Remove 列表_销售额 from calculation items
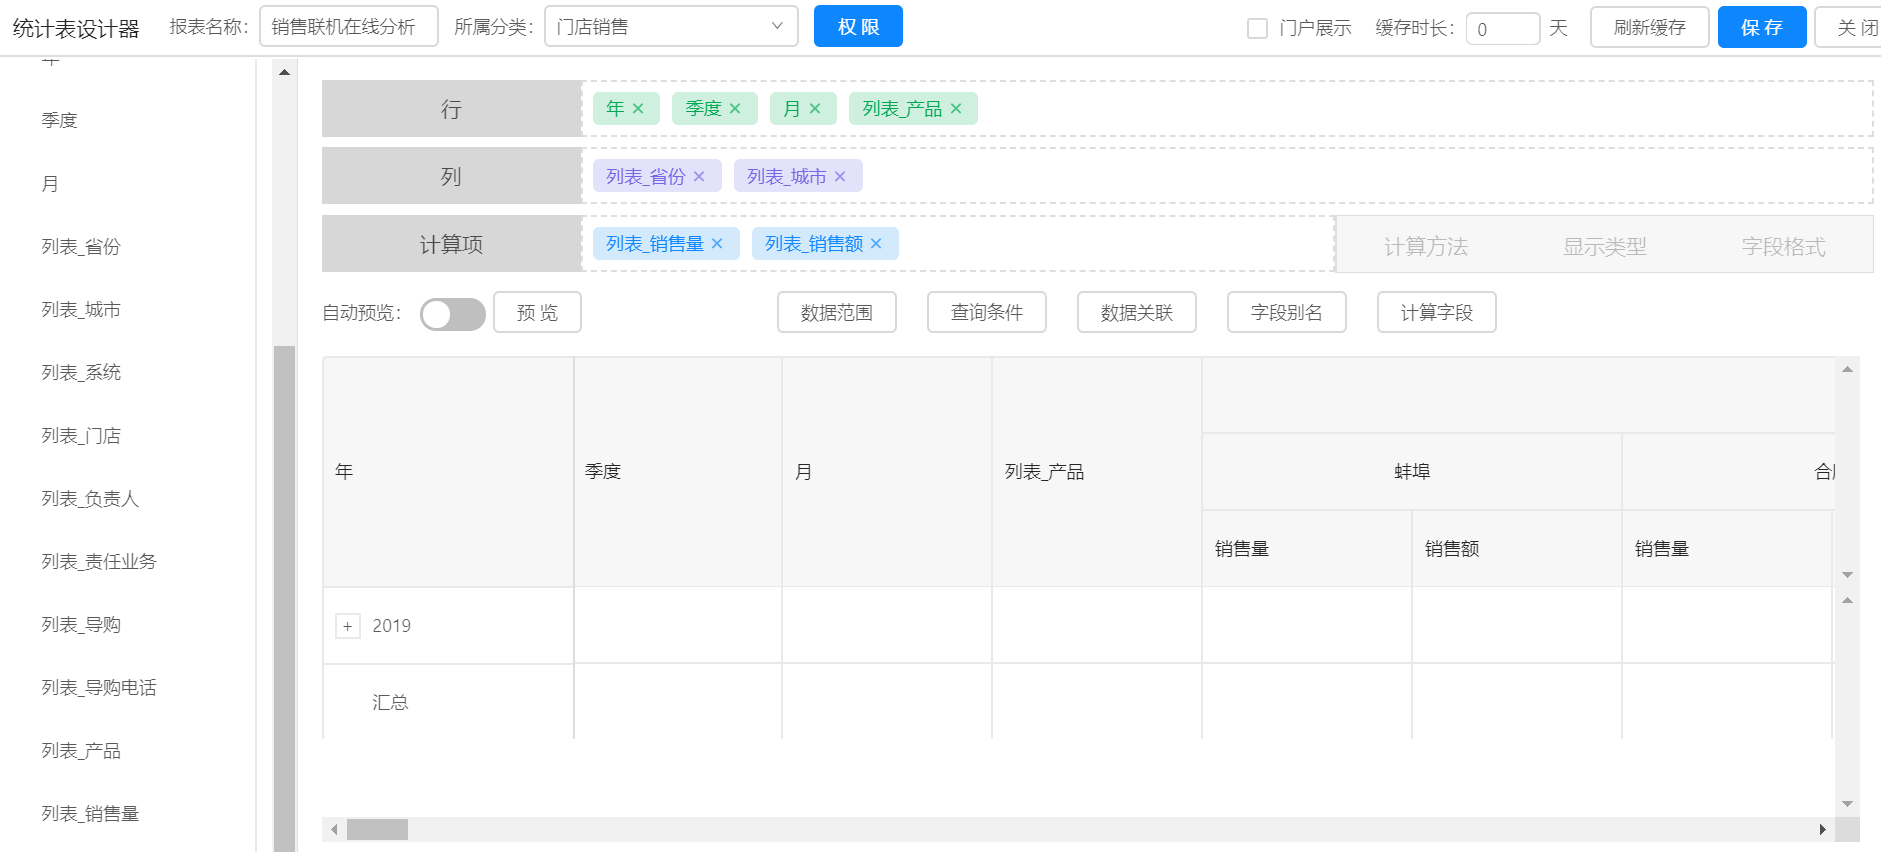The width and height of the screenshot is (1881, 852). [x=876, y=244]
